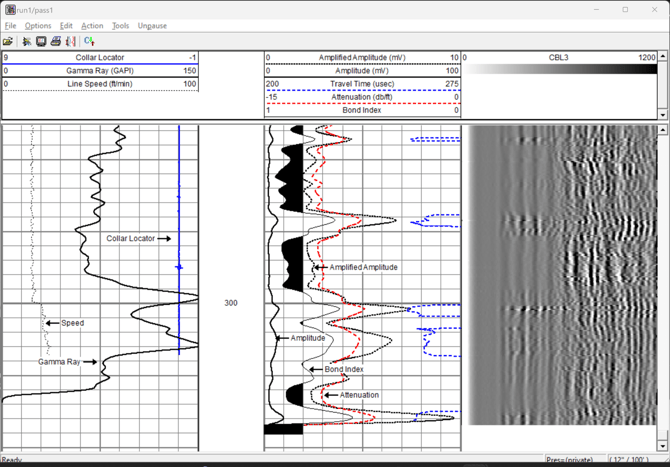Click Unpause to resume the log
The width and height of the screenshot is (670, 467).
click(x=152, y=25)
